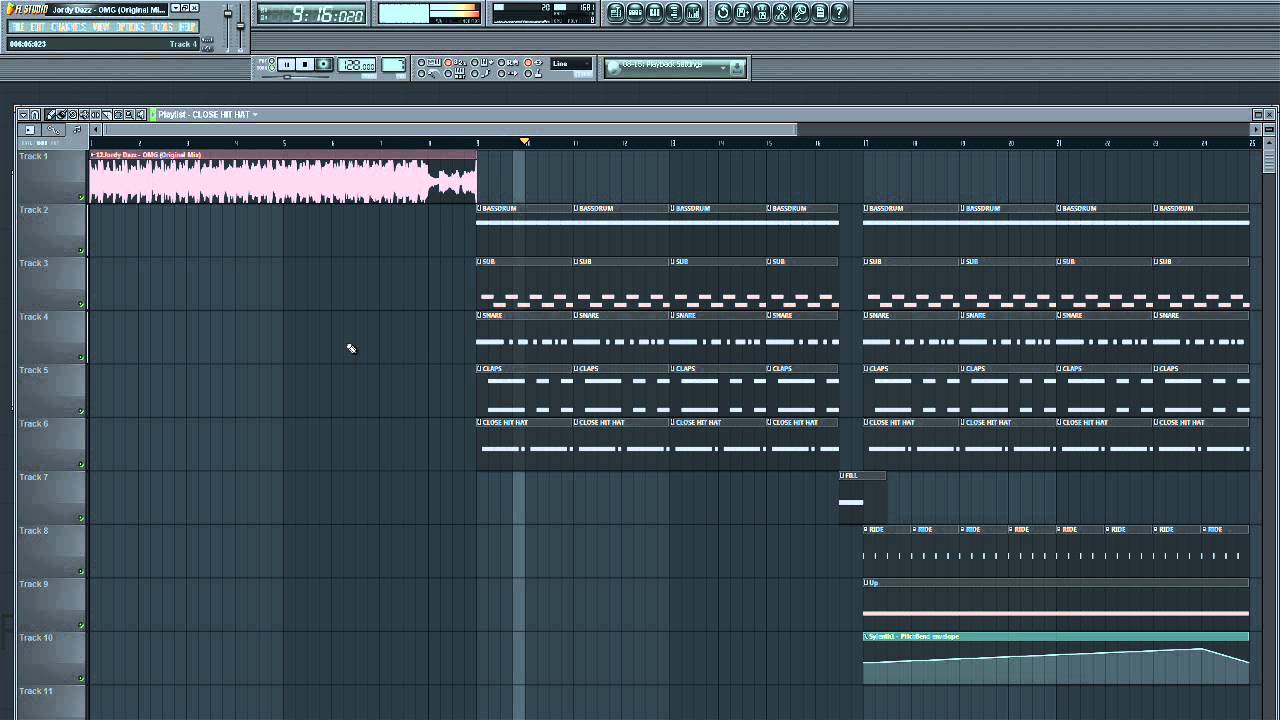Open the OPTIONS menu
Viewport: 1280px width, 720px height.
coord(131,27)
